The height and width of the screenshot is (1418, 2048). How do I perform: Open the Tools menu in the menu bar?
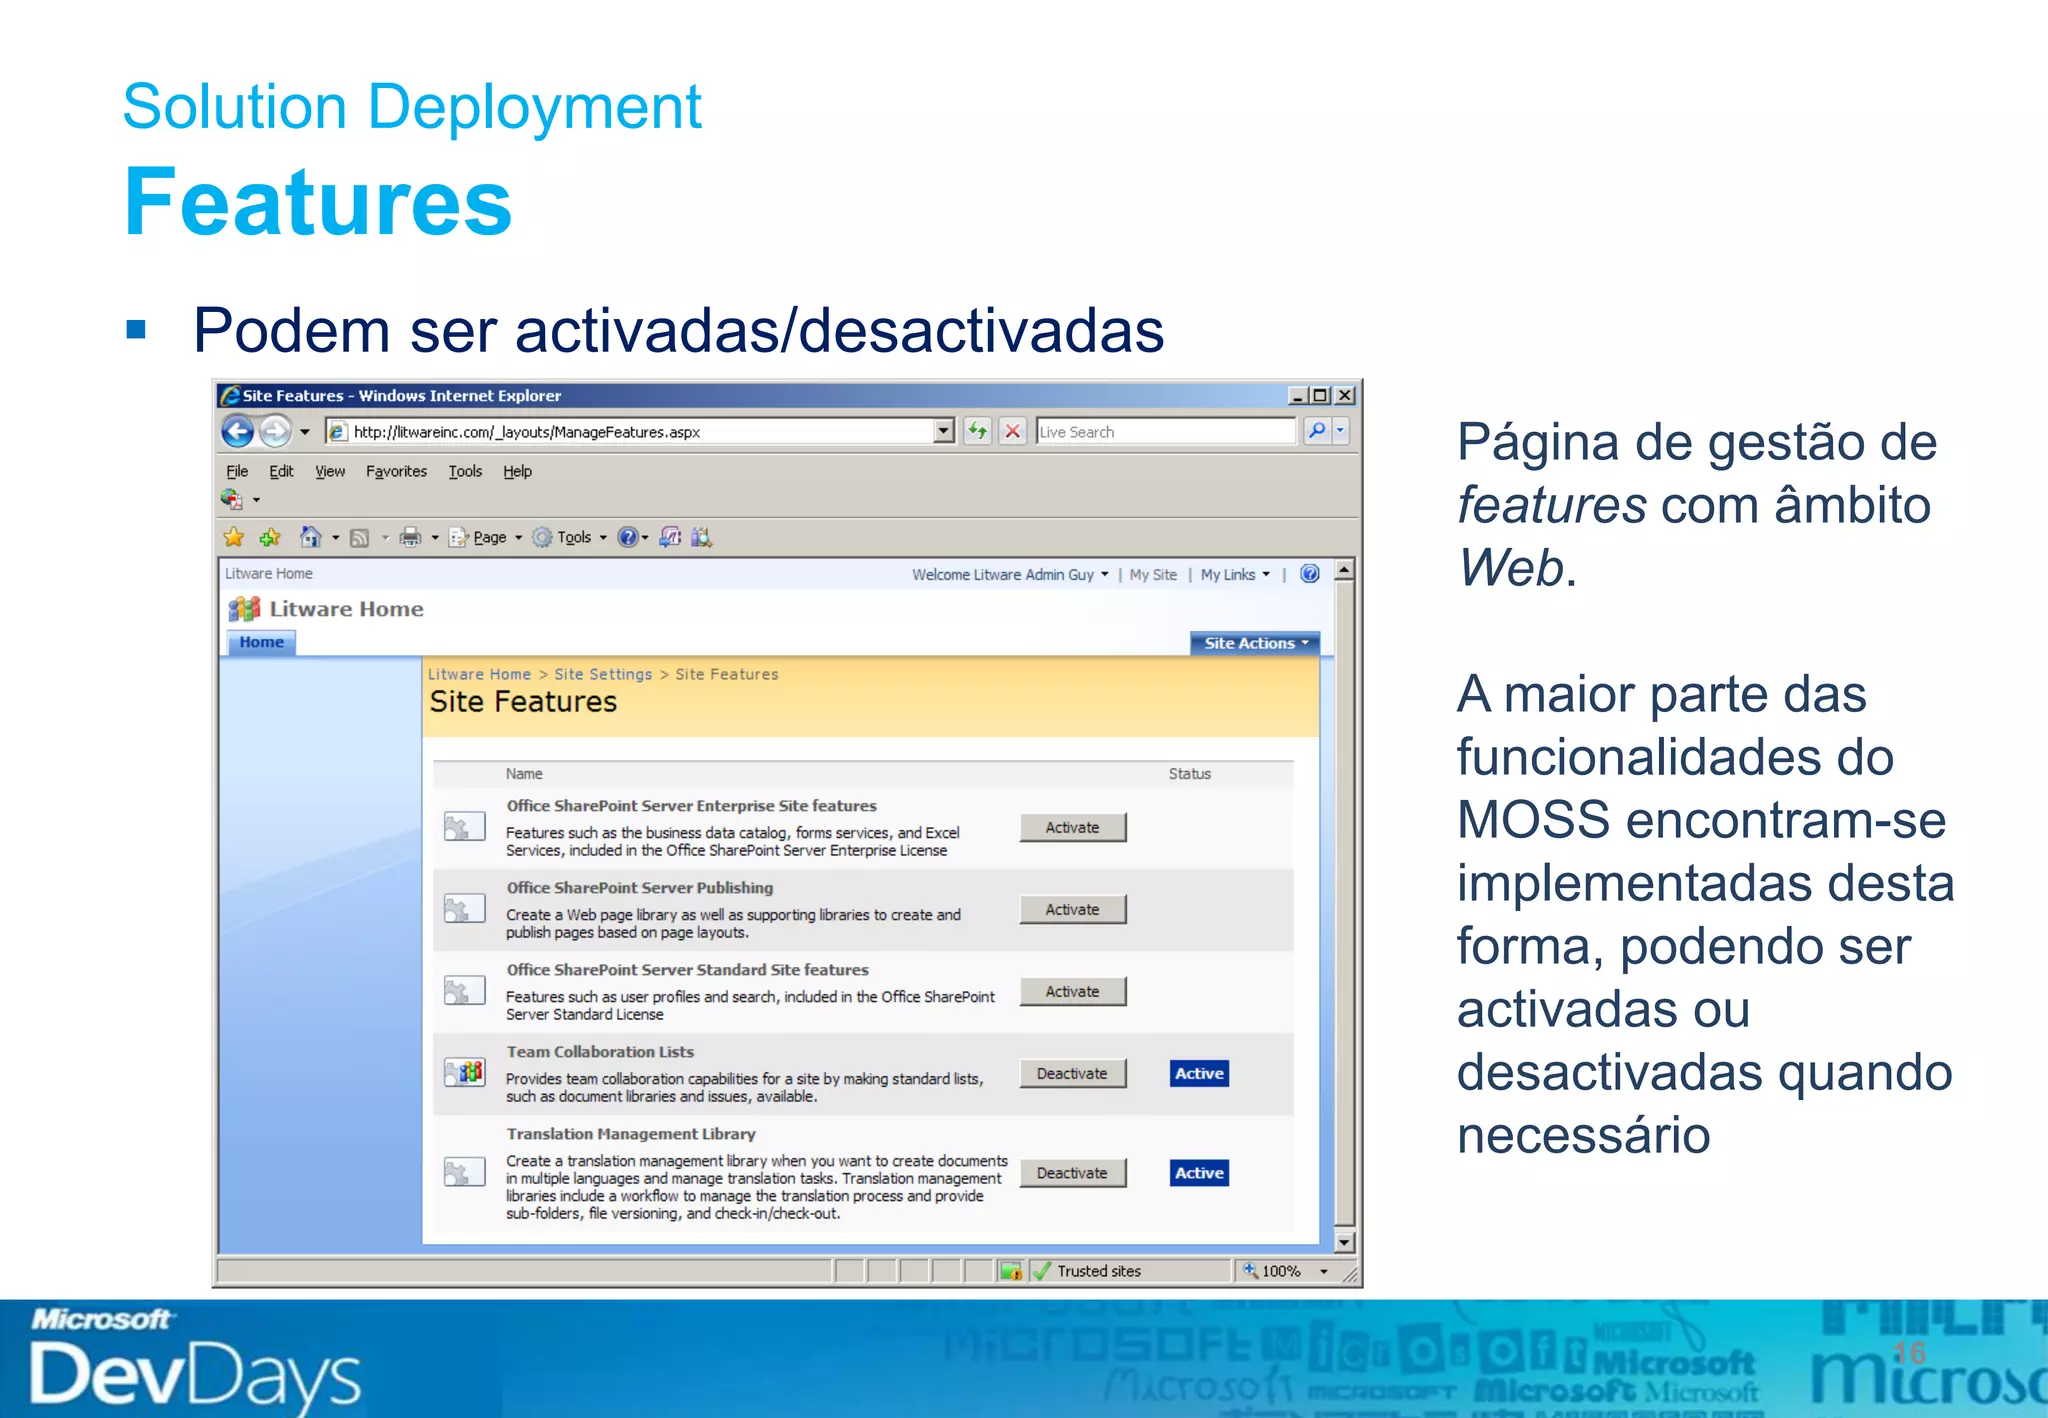[465, 471]
